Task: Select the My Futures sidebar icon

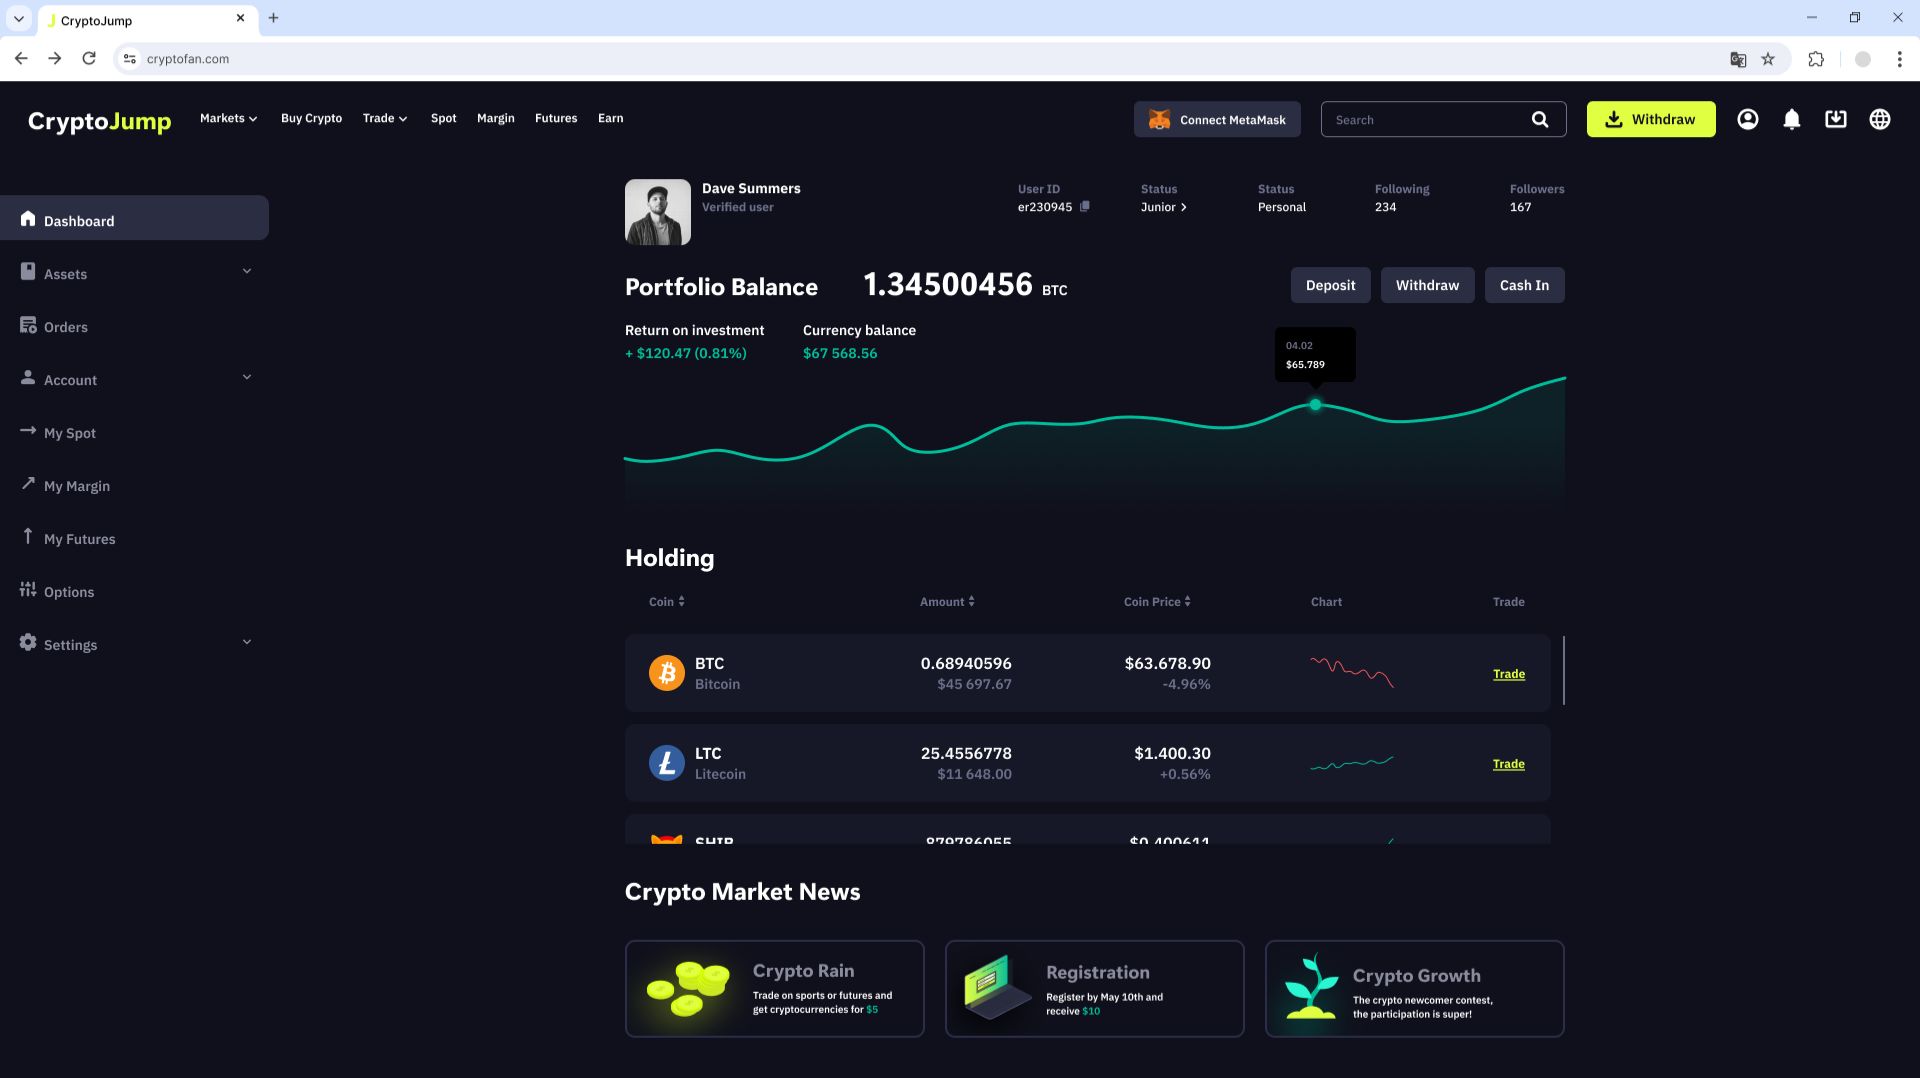Action: [x=28, y=537]
